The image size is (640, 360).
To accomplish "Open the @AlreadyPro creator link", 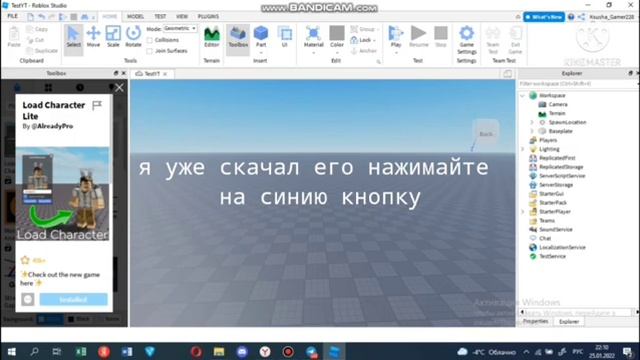I will (52, 126).
